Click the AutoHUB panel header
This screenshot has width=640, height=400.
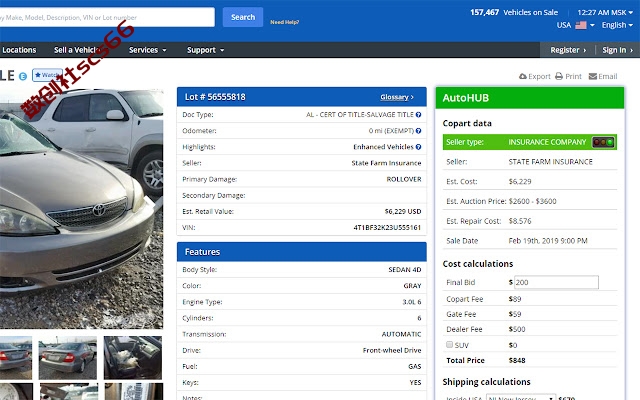click(x=530, y=98)
